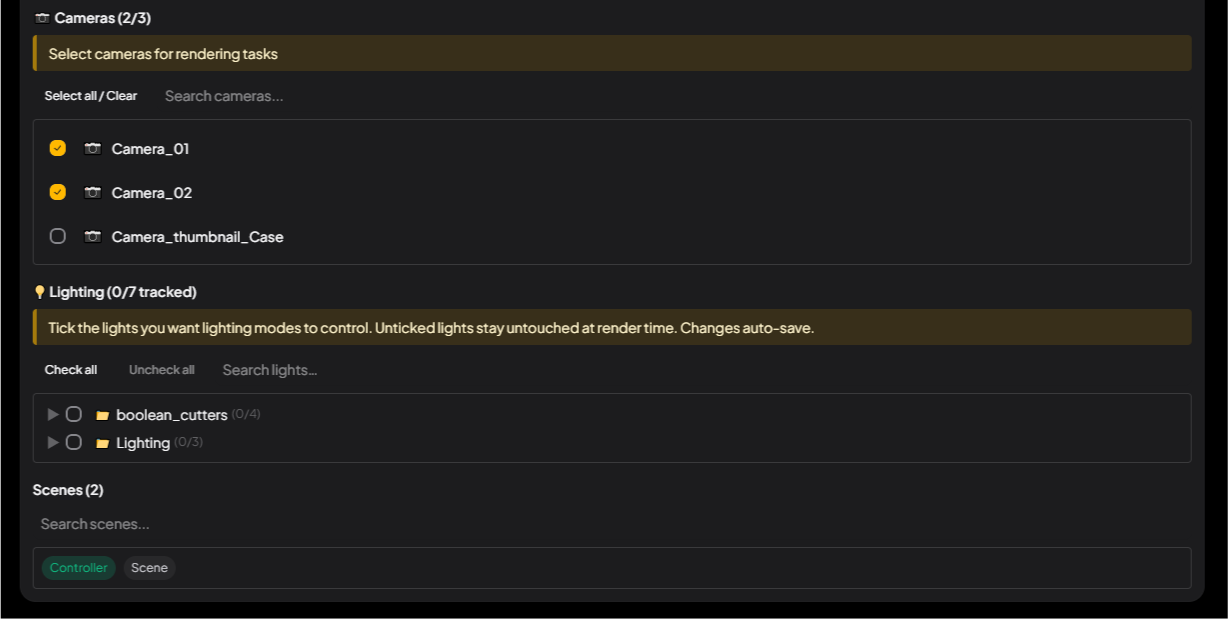The height and width of the screenshot is (619, 1228).
Task: Tick the boolean_cutters group checkbox
Action: [74, 414]
